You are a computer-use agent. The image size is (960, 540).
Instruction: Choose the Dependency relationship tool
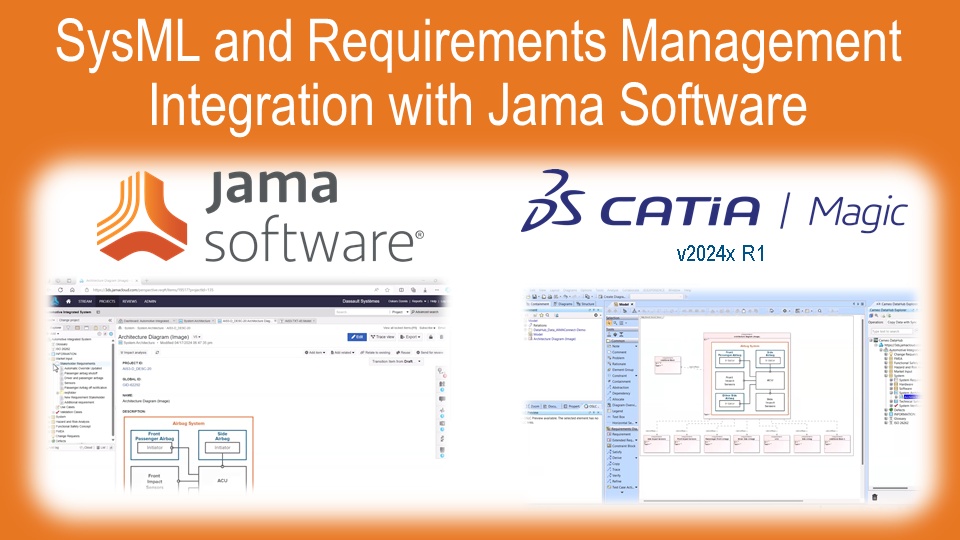pyautogui.click(x=621, y=393)
